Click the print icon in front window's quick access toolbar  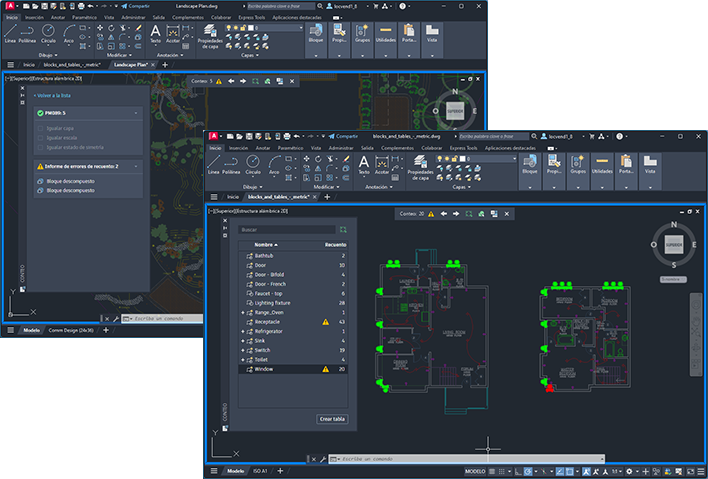tap(287, 136)
